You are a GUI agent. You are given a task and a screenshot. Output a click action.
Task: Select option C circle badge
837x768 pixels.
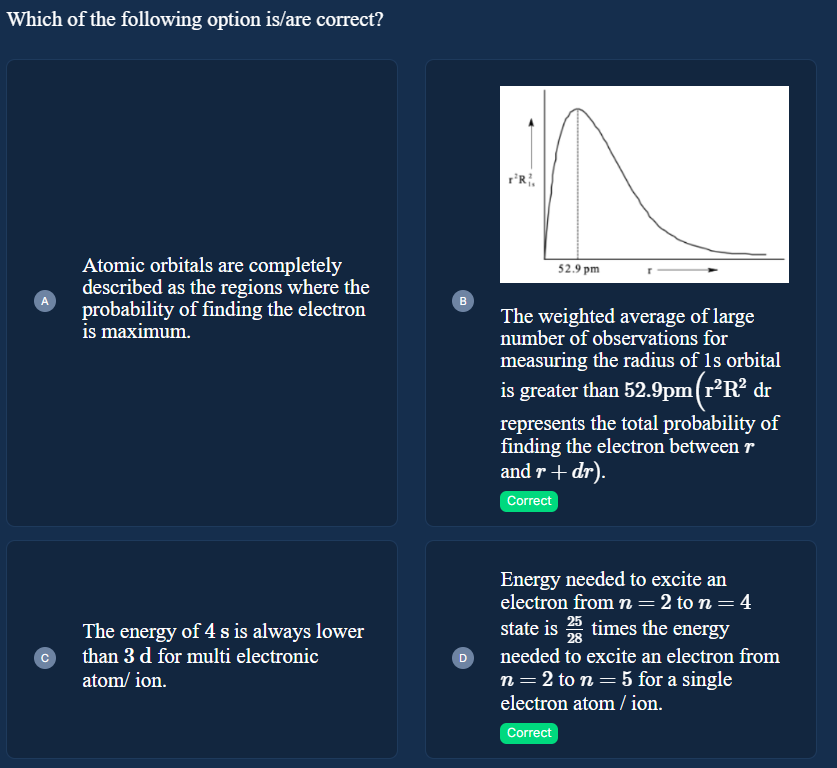[45, 658]
